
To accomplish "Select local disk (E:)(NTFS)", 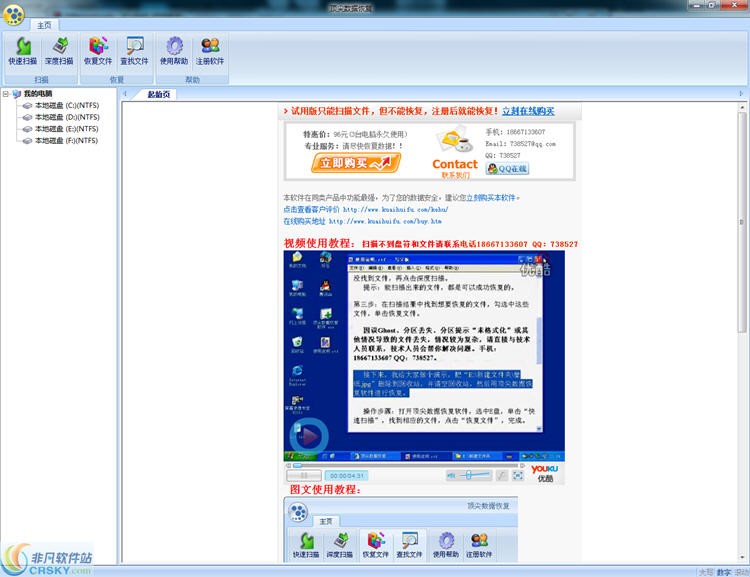I will tap(66, 129).
